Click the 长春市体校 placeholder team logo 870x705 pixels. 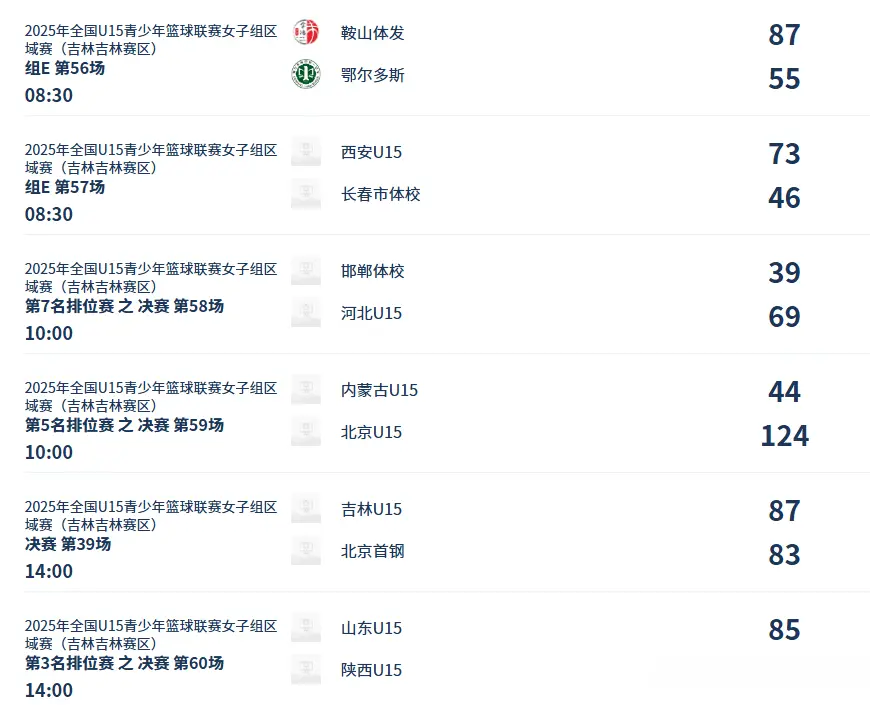coord(306,194)
